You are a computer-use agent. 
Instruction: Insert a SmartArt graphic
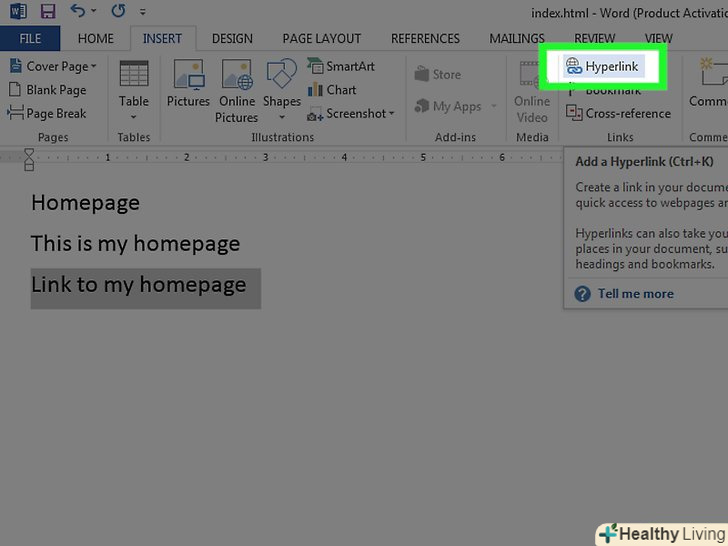coord(341,66)
